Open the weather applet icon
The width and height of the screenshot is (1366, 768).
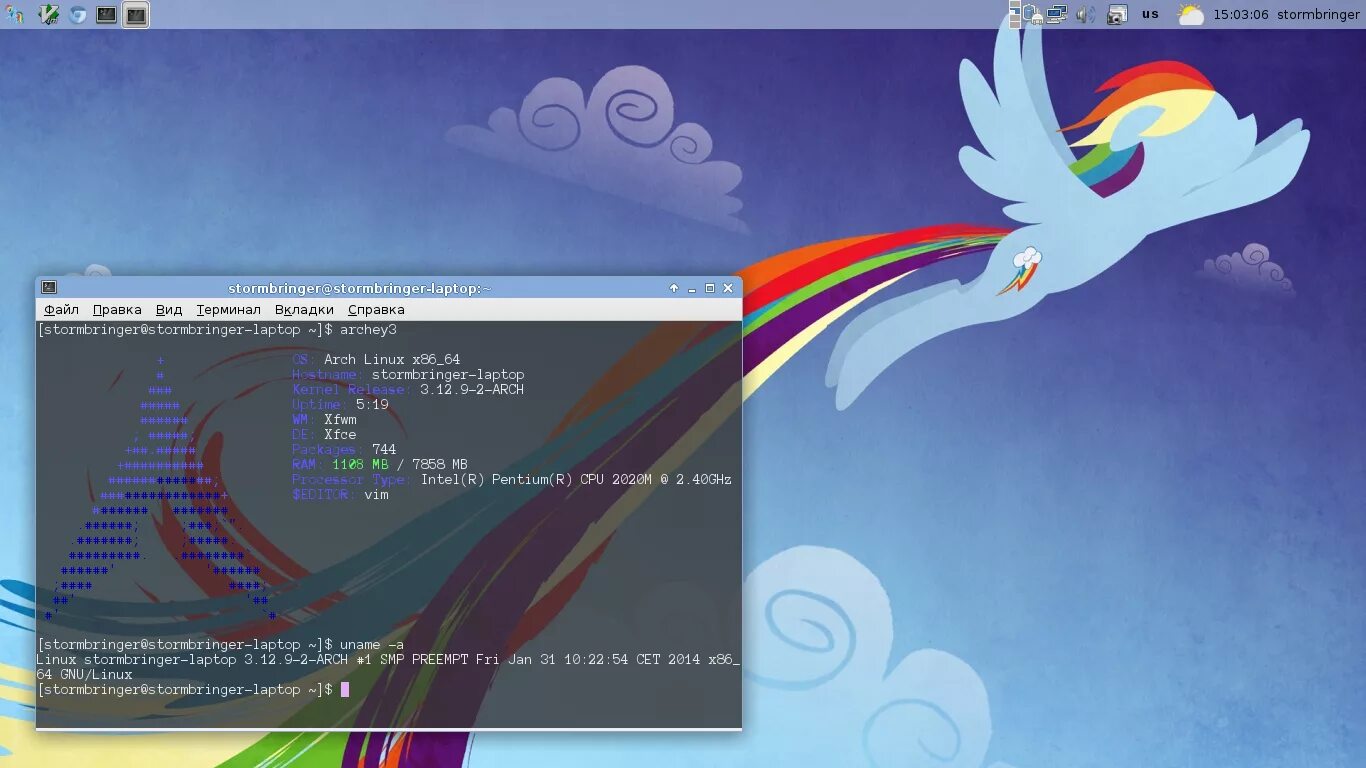pyautogui.click(x=1190, y=14)
